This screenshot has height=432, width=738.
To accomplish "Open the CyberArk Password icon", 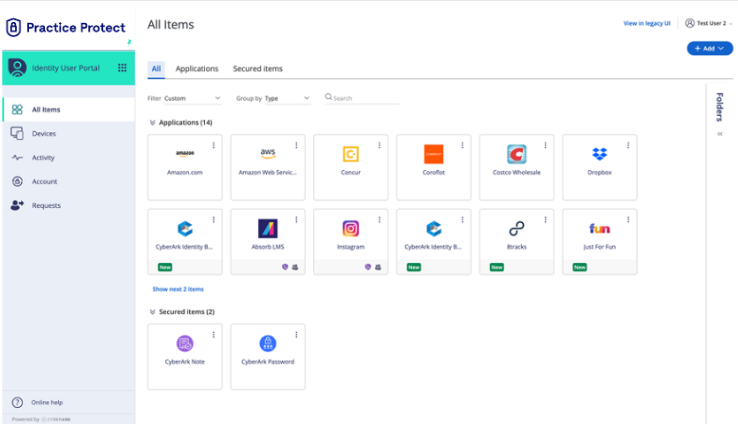I will 268,344.
